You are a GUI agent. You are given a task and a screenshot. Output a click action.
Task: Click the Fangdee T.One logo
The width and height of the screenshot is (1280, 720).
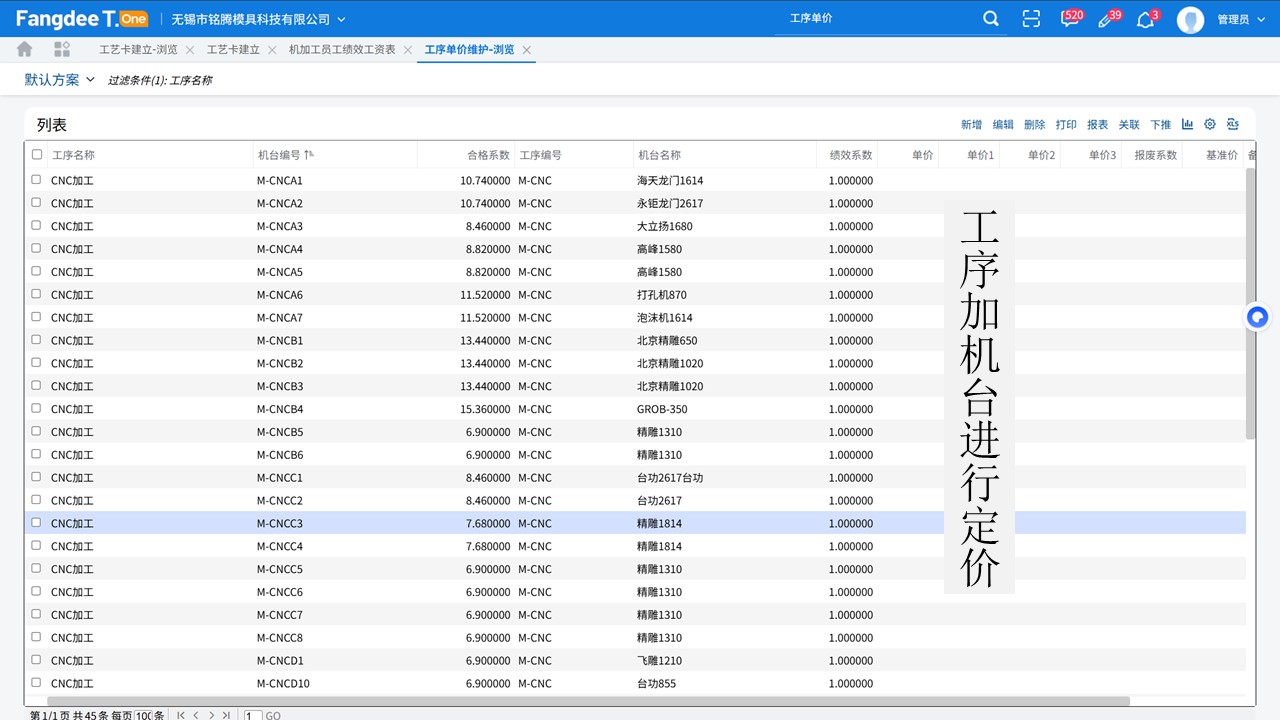click(x=82, y=19)
